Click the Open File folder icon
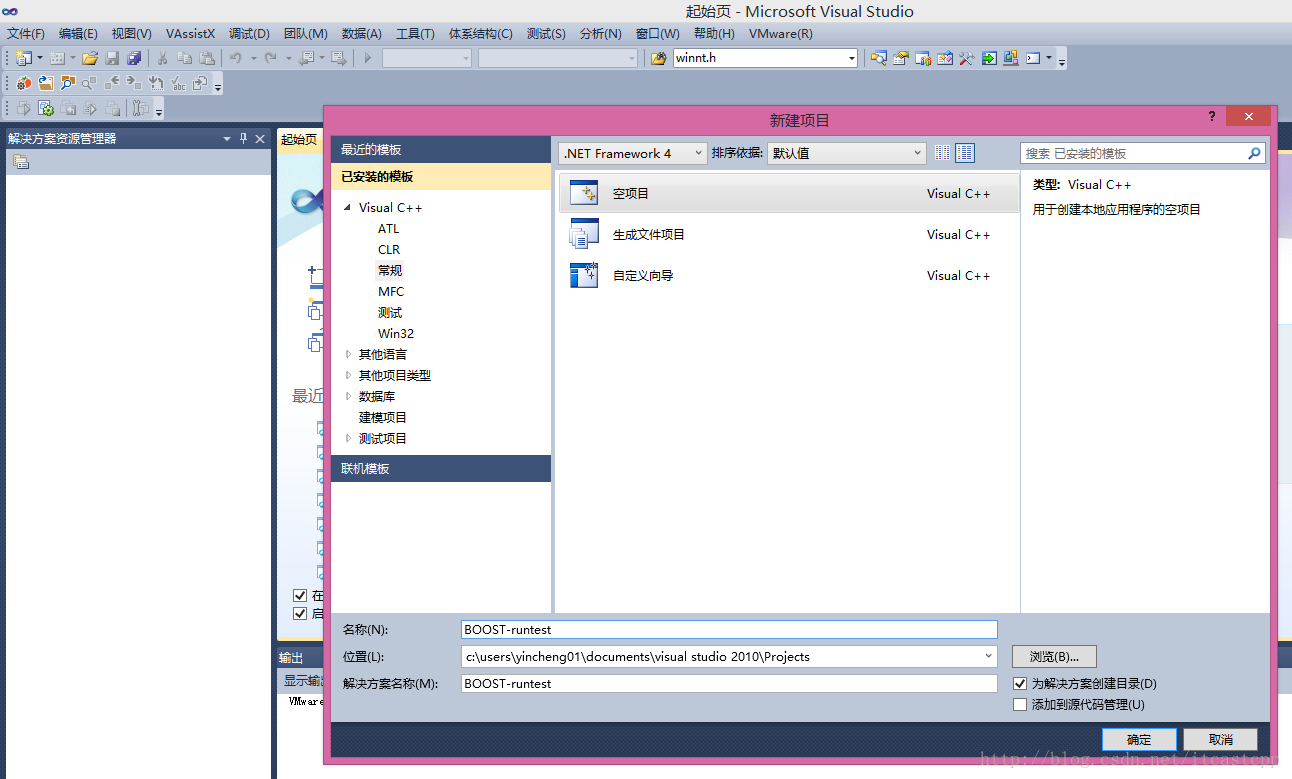Image resolution: width=1292 pixels, height=779 pixels. coord(90,58)
